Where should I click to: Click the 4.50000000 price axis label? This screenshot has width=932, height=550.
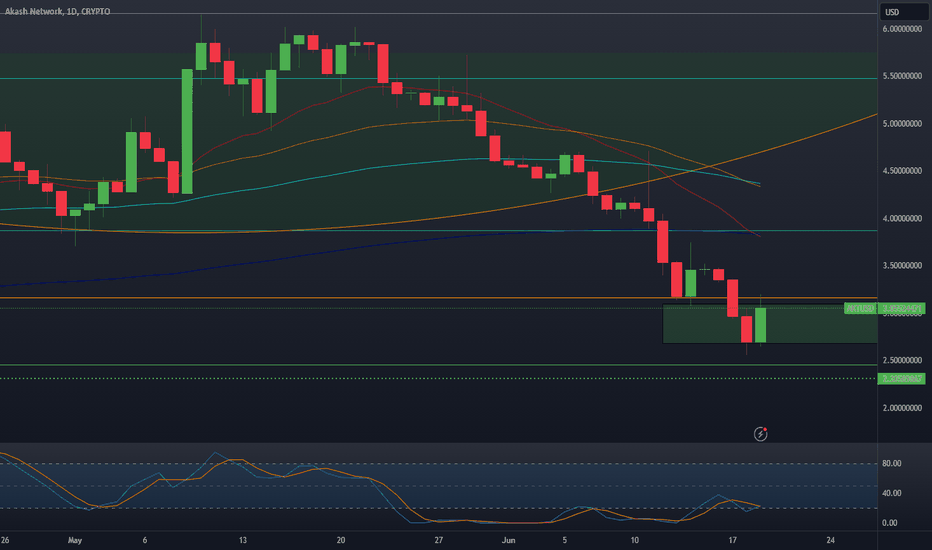tap(902, 171)
